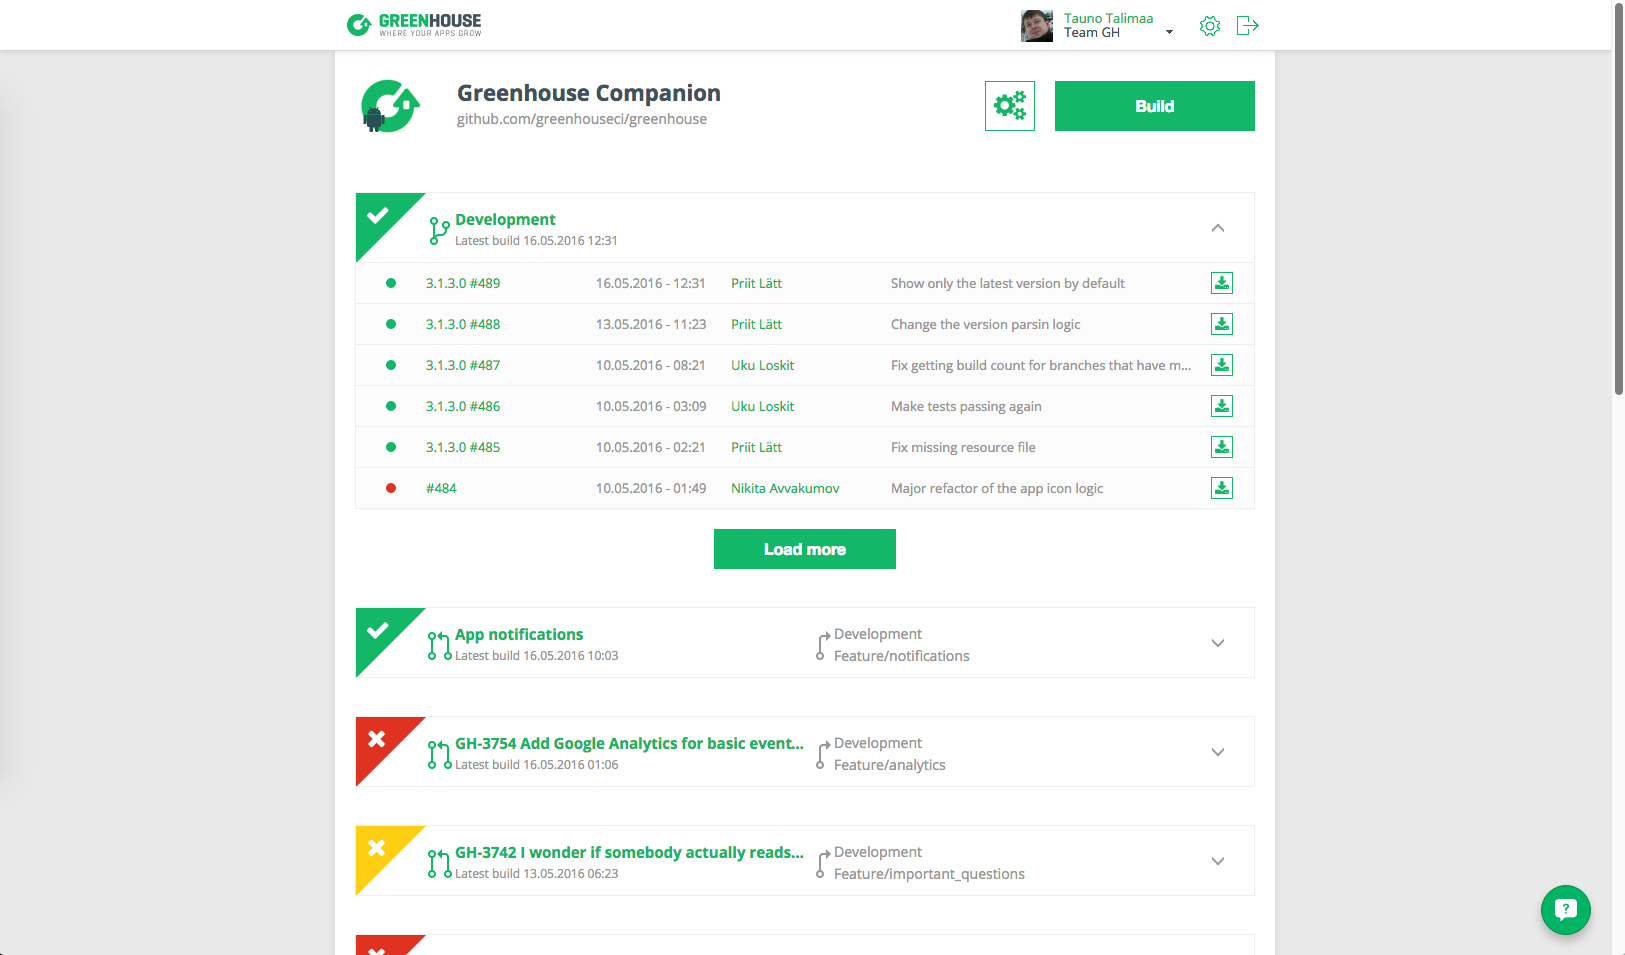Click author Priit Lätt on build #489
Image resolution: width=1625 pixels, height=955 pixels.
(x=756, y=283)
